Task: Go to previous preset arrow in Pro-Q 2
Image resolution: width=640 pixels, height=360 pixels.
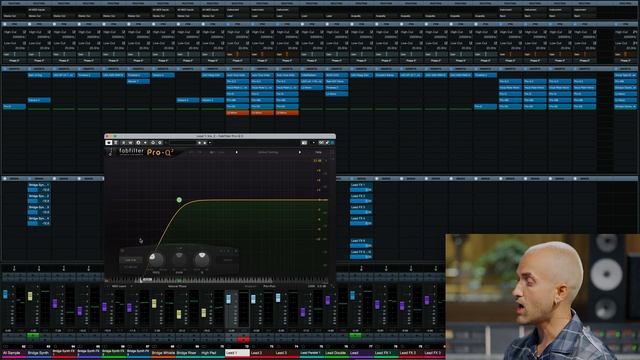Action: [237, 152]
